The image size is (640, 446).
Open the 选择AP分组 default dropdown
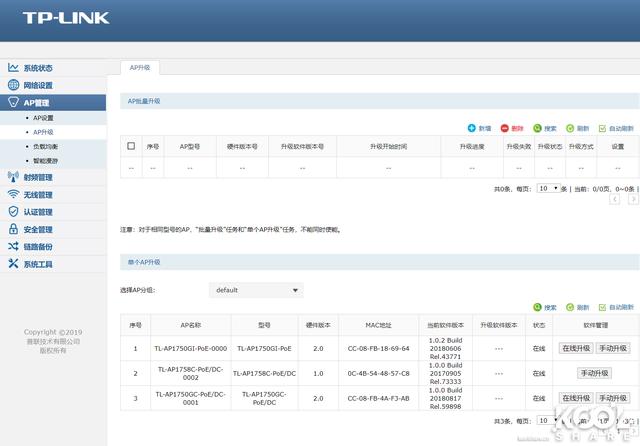click(x=256, y=290)
